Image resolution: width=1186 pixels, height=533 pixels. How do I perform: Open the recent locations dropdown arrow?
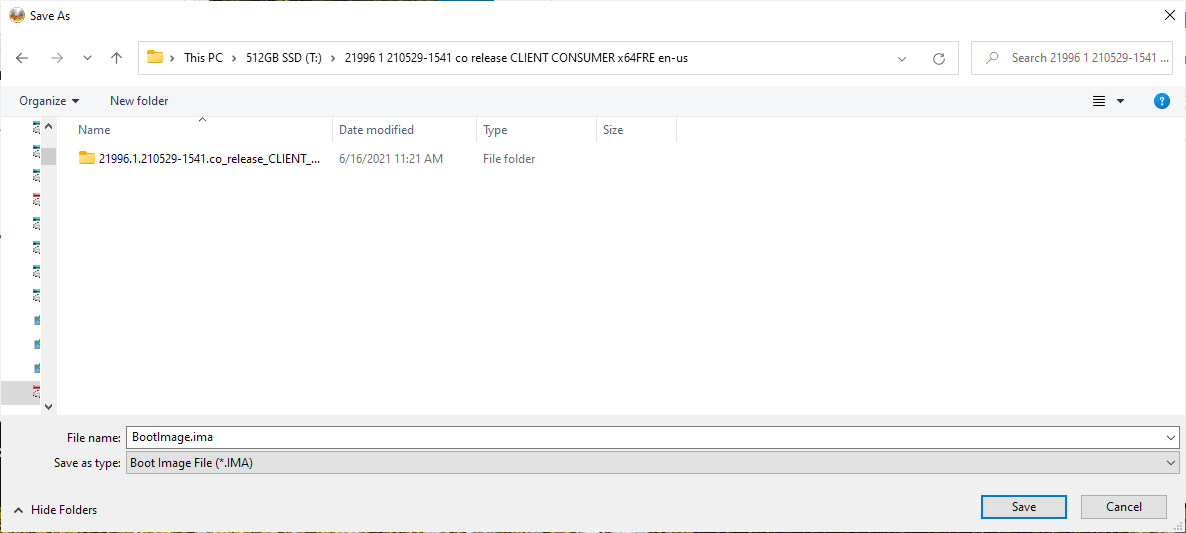coord(87,59)
